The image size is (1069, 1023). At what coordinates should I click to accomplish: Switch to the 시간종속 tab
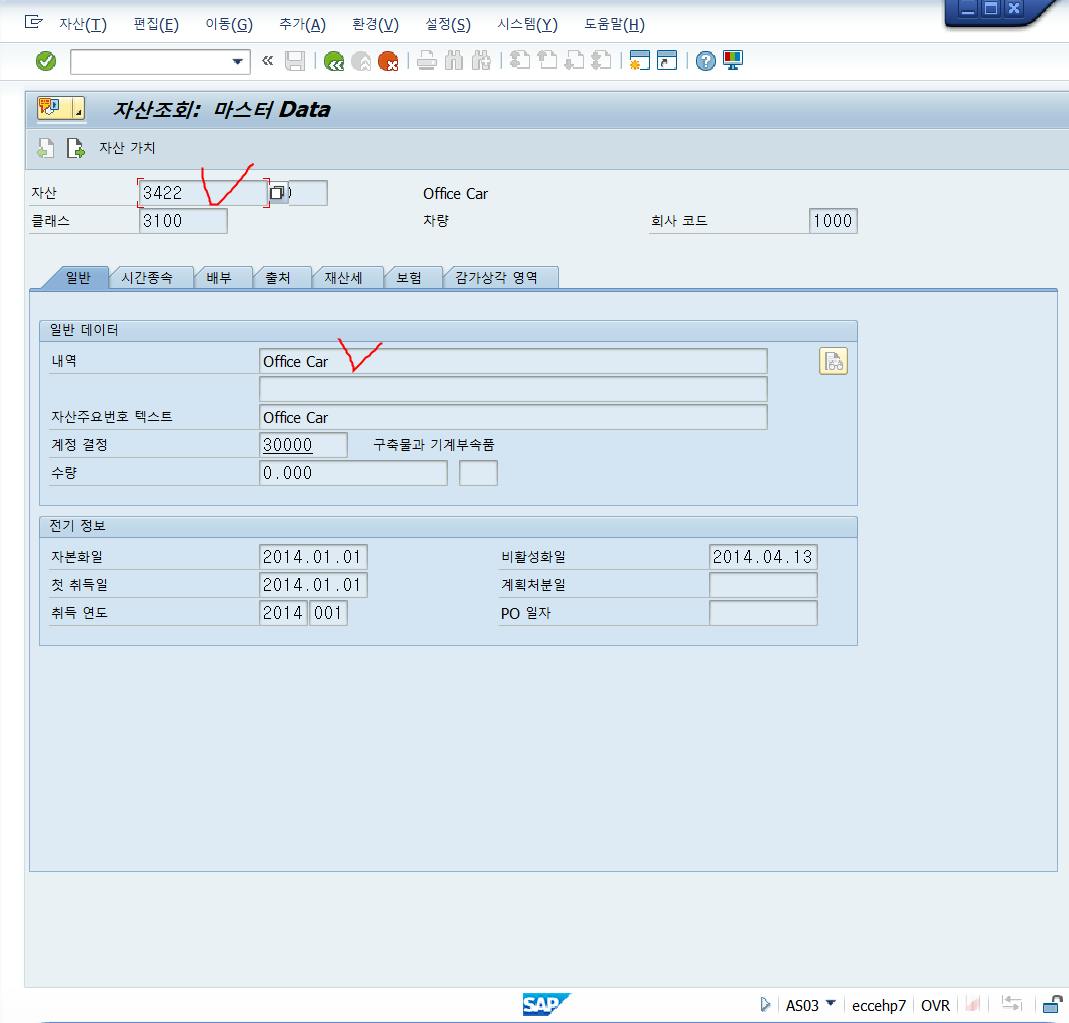[x=147, y=277]
